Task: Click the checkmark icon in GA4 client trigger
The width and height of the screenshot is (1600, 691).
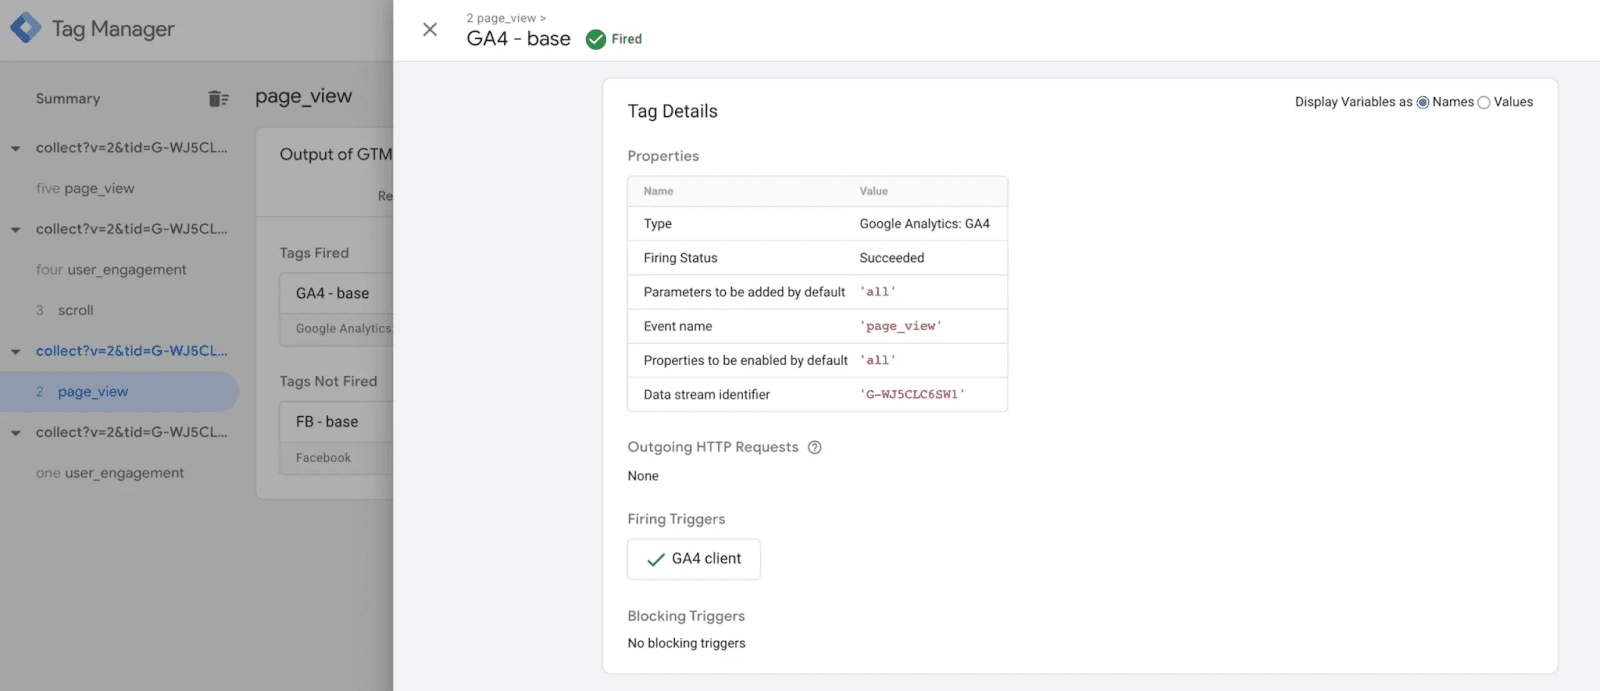Action: click(656, 560)
